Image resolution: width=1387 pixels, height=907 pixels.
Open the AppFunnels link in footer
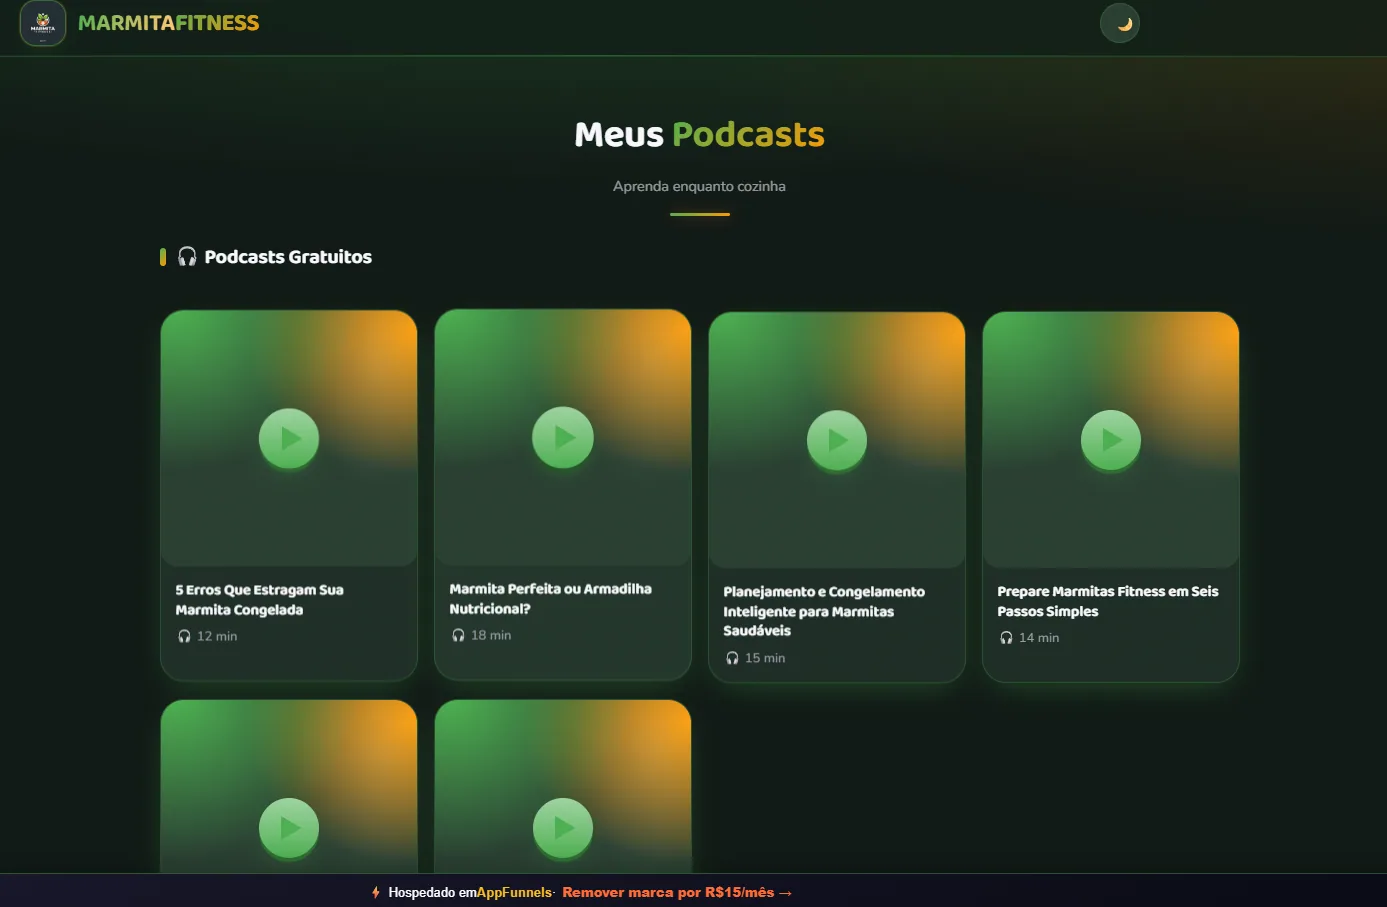pos(514,892)
